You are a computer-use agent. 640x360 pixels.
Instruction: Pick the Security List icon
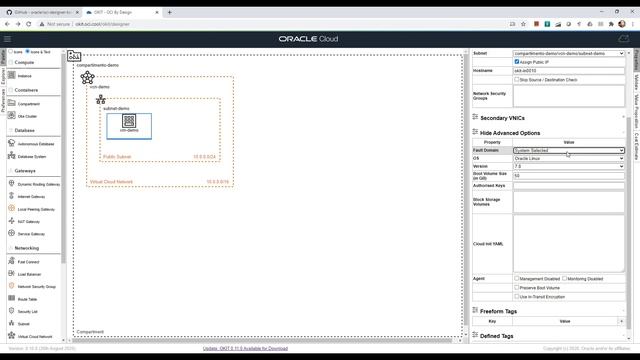[11, 311]
